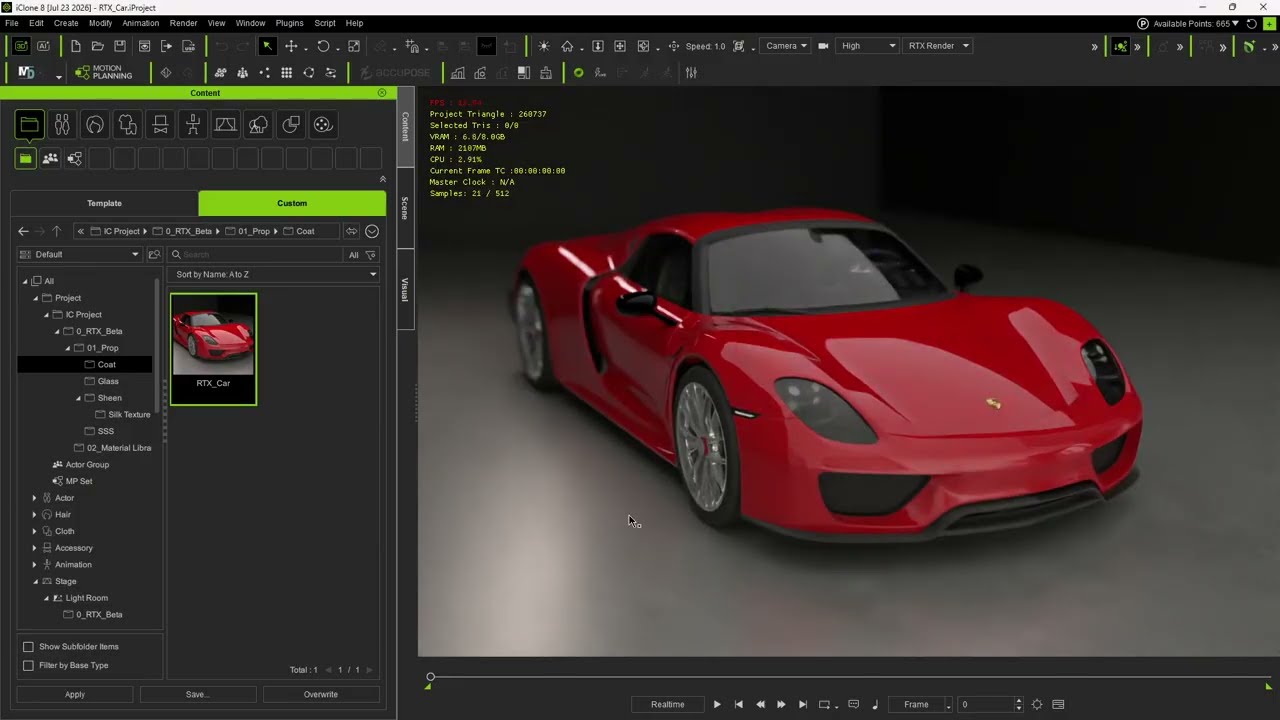This screenshot has height=720, width=1280.
Task: Open the High quality dropdown
Action: click(x=868, y=46)
